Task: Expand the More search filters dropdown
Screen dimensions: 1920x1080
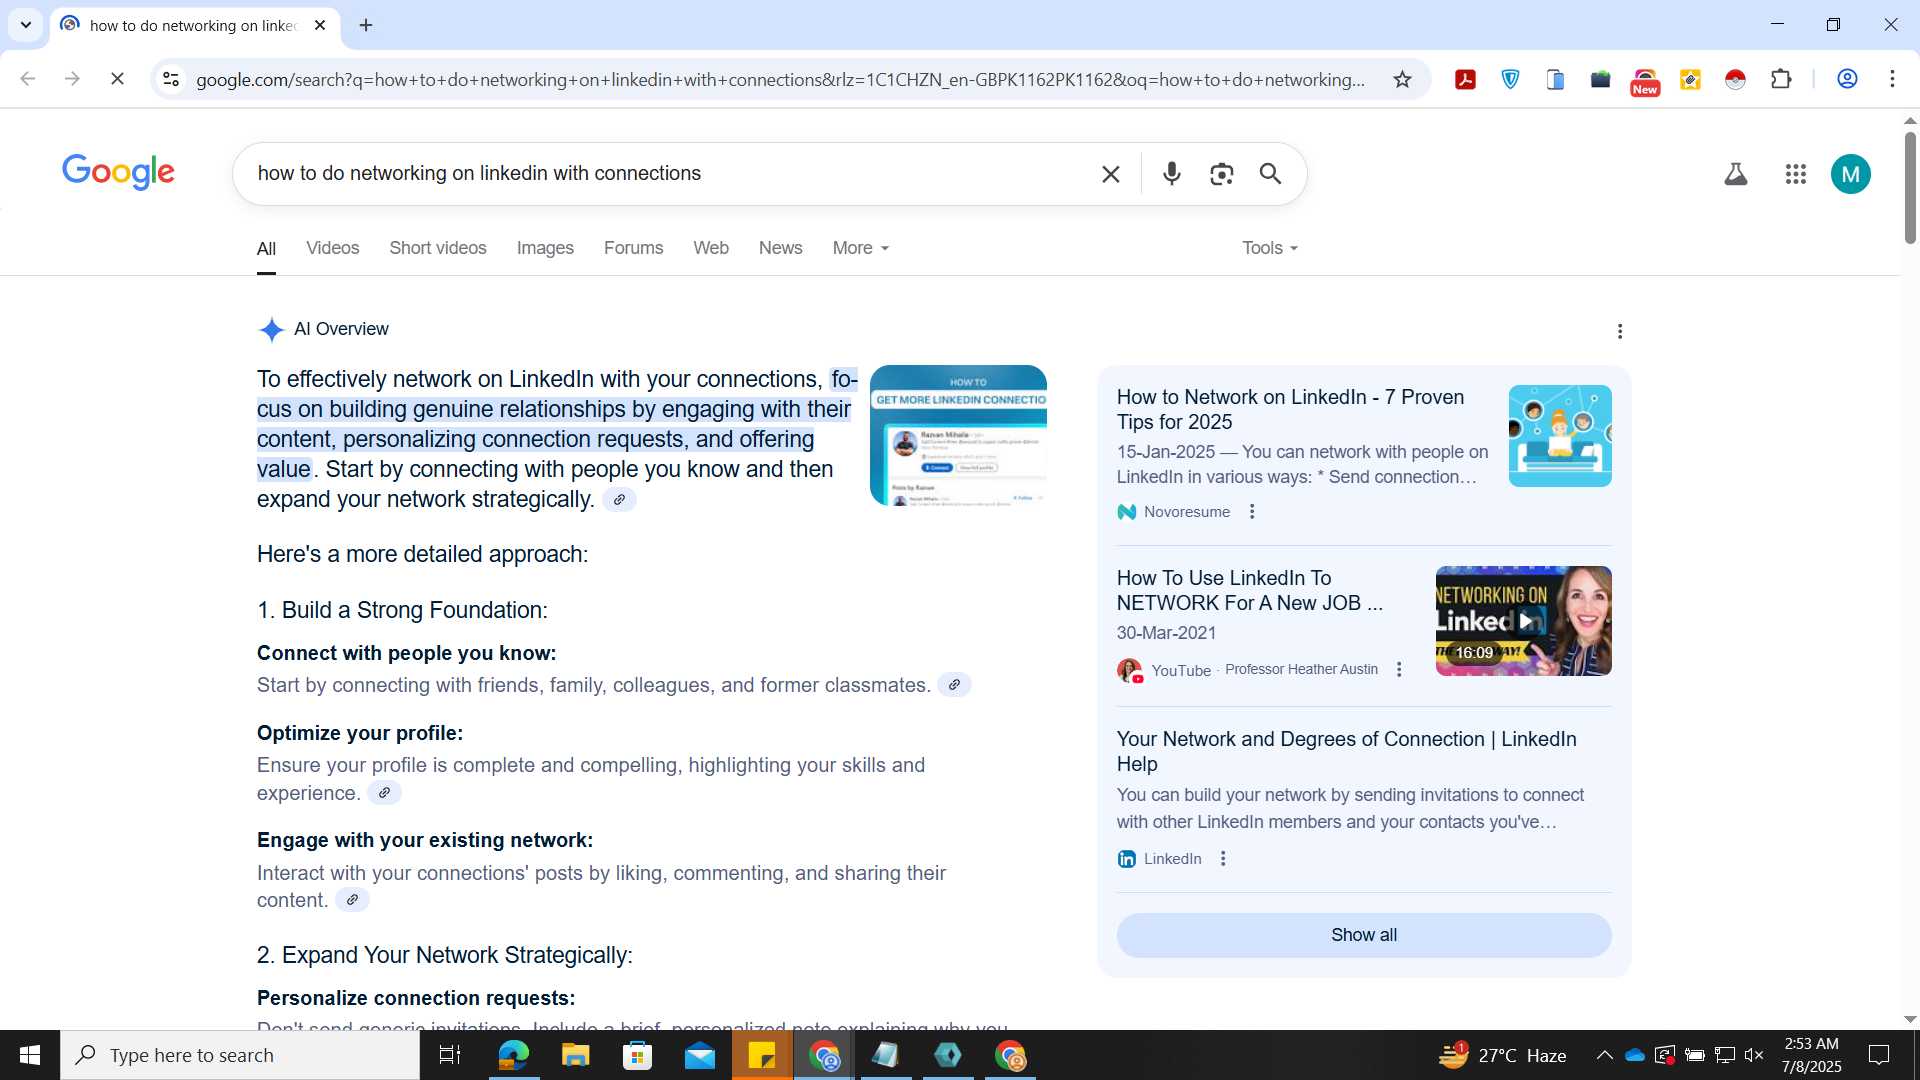Action: (x=860, y=248)
